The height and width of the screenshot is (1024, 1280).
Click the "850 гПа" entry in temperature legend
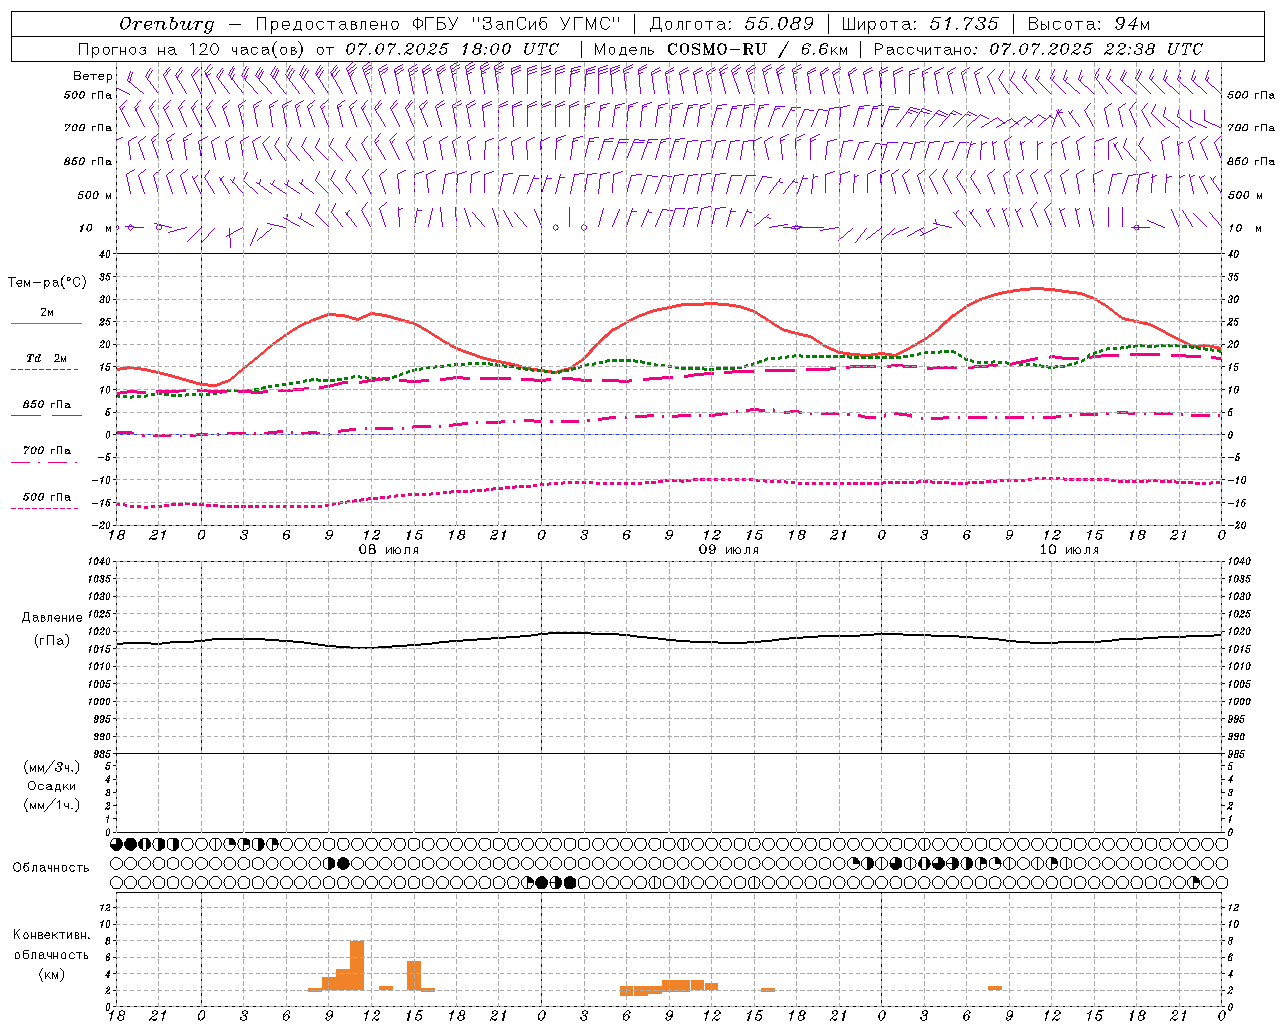click(47, 405)
